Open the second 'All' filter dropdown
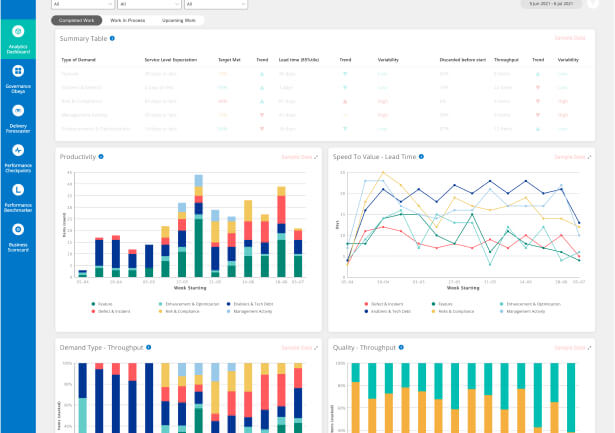The width and height of the screenshot is (615, 433). [x=149, y=4]
